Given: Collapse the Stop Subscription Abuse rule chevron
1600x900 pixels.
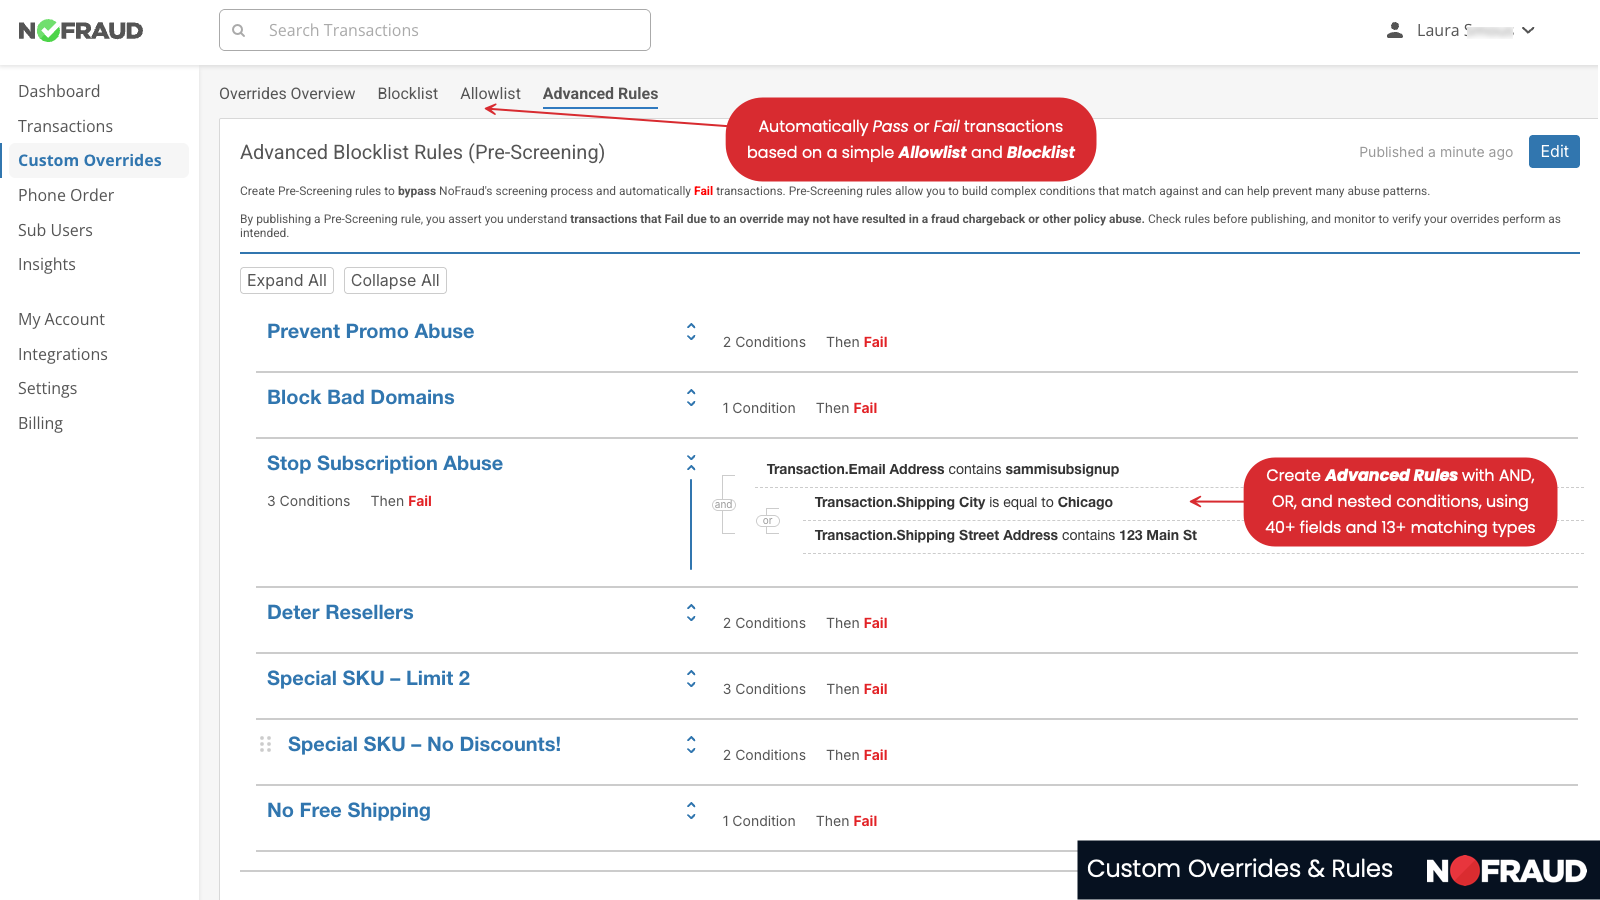Looking at the screenshot, I should (x=691, y=463).
